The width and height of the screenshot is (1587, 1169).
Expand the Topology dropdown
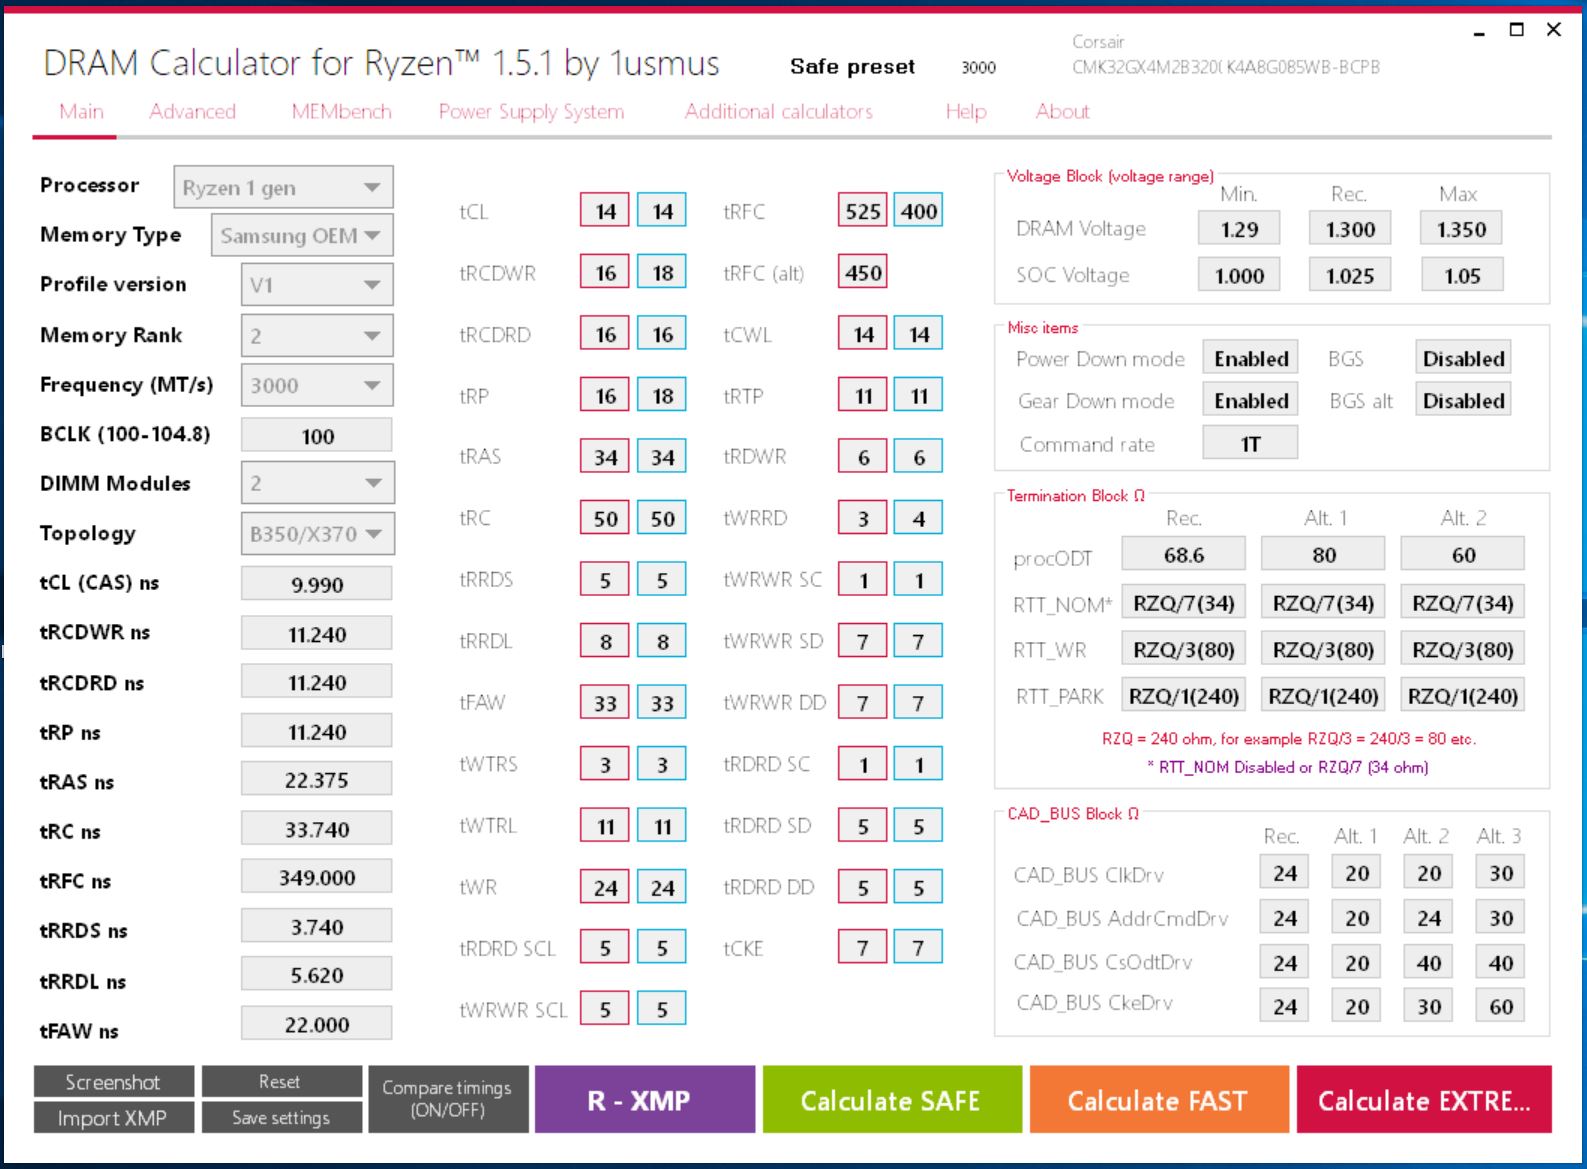[317, 533]
